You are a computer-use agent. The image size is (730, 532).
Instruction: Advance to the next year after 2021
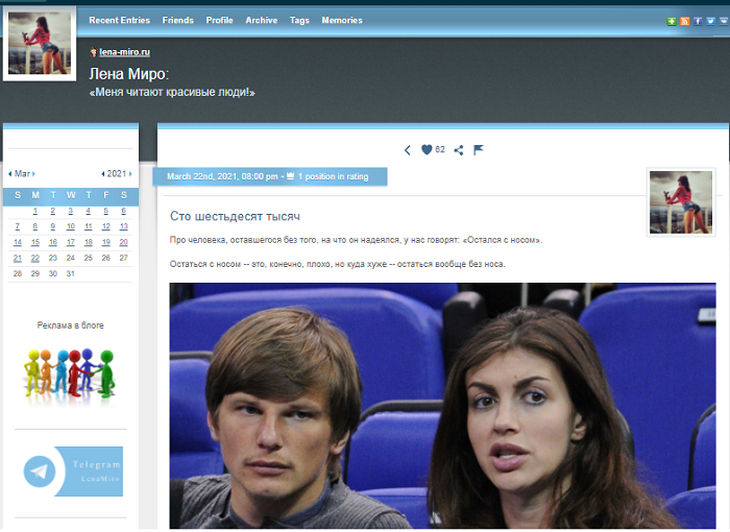click(130, 174)
